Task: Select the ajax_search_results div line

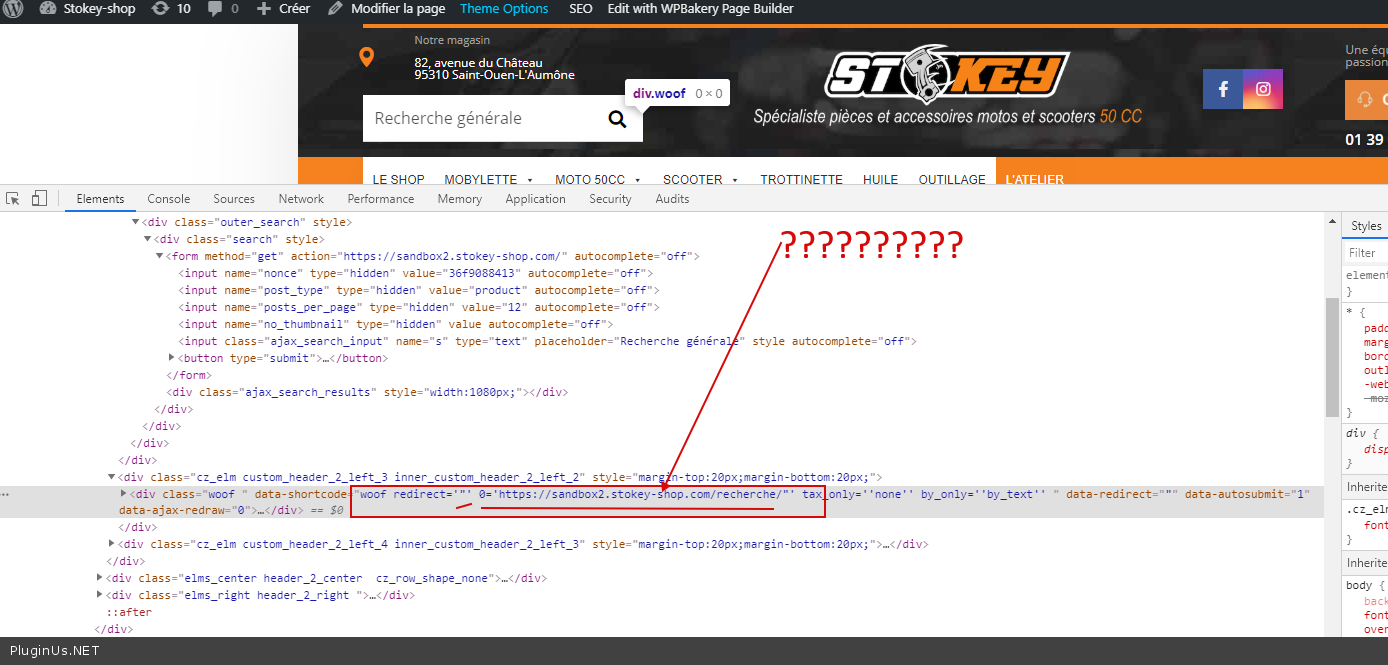Action: (368, 392)
